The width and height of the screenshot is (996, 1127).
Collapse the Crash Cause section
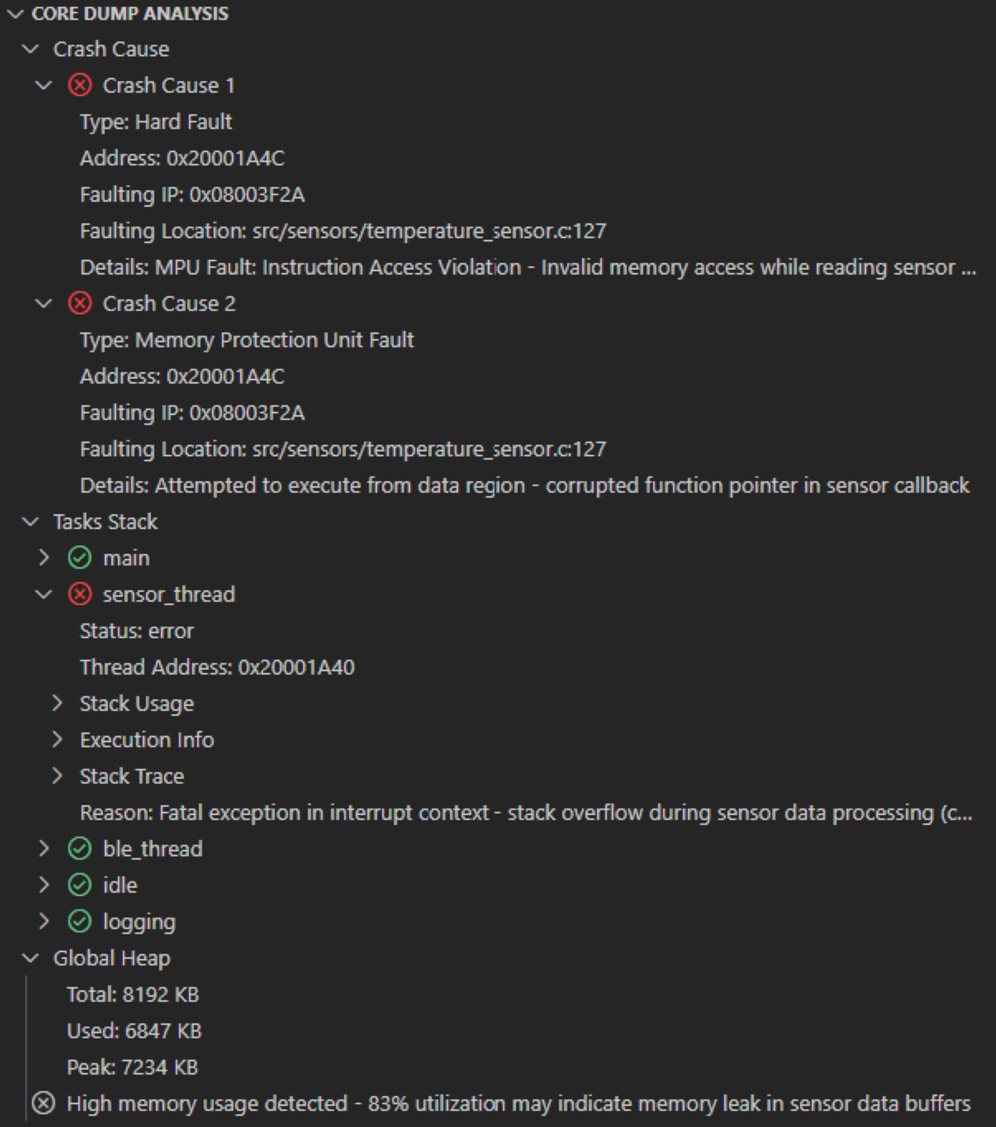click(x=34, y=49)
